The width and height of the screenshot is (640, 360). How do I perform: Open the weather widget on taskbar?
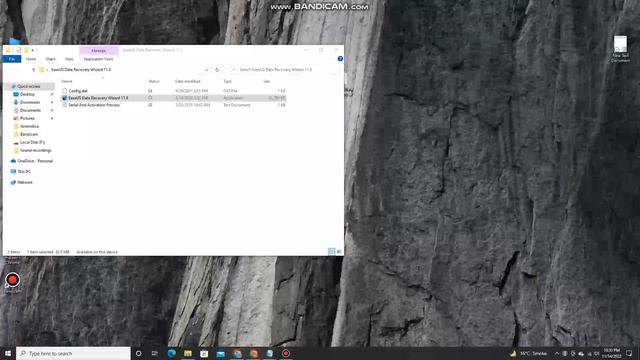(x=529, y=353)
